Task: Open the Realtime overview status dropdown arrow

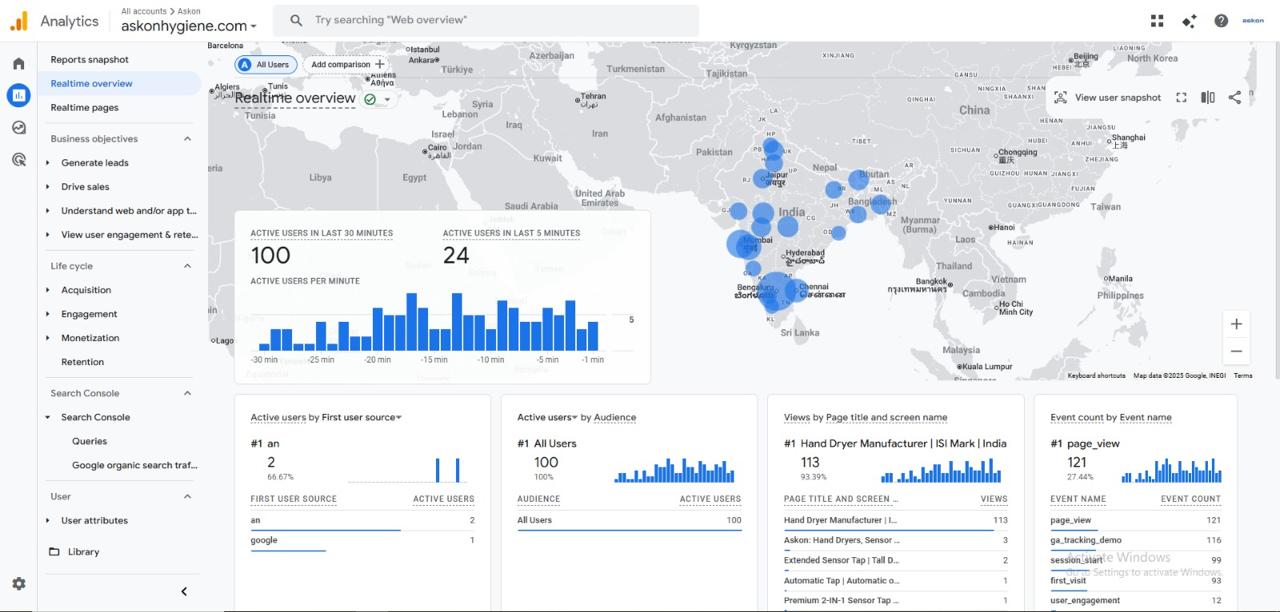Action: [x=387, y=99]
